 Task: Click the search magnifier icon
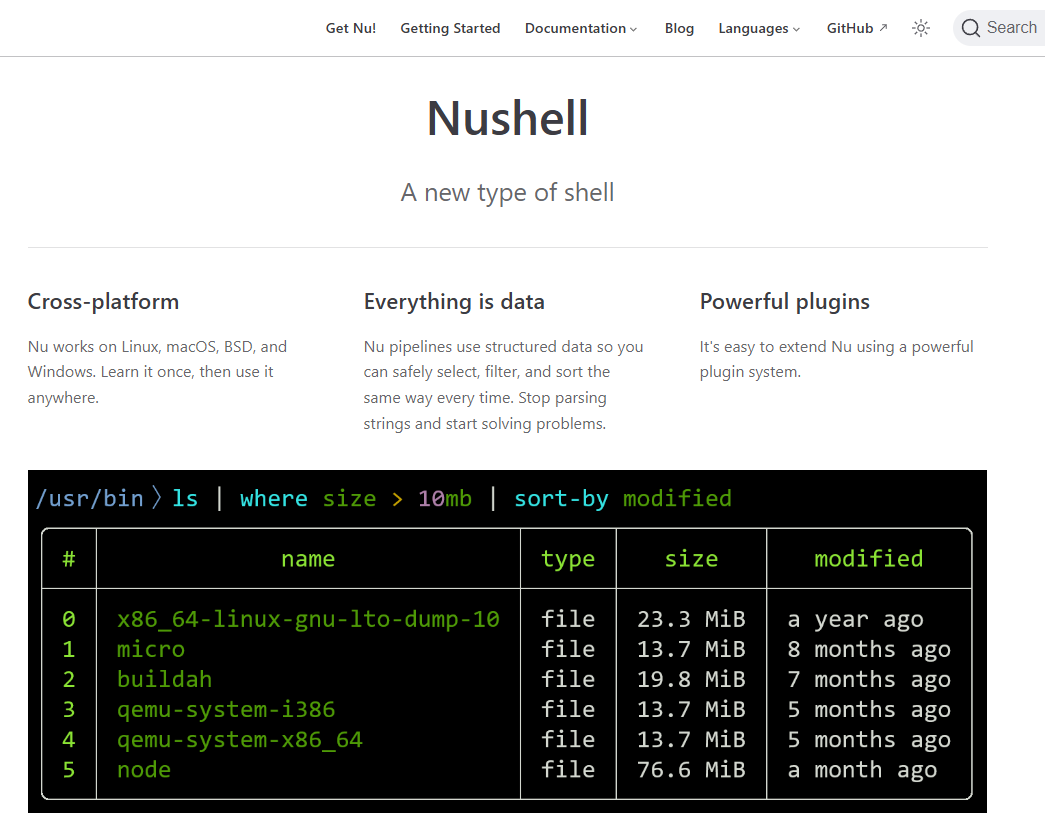point(970,28)
